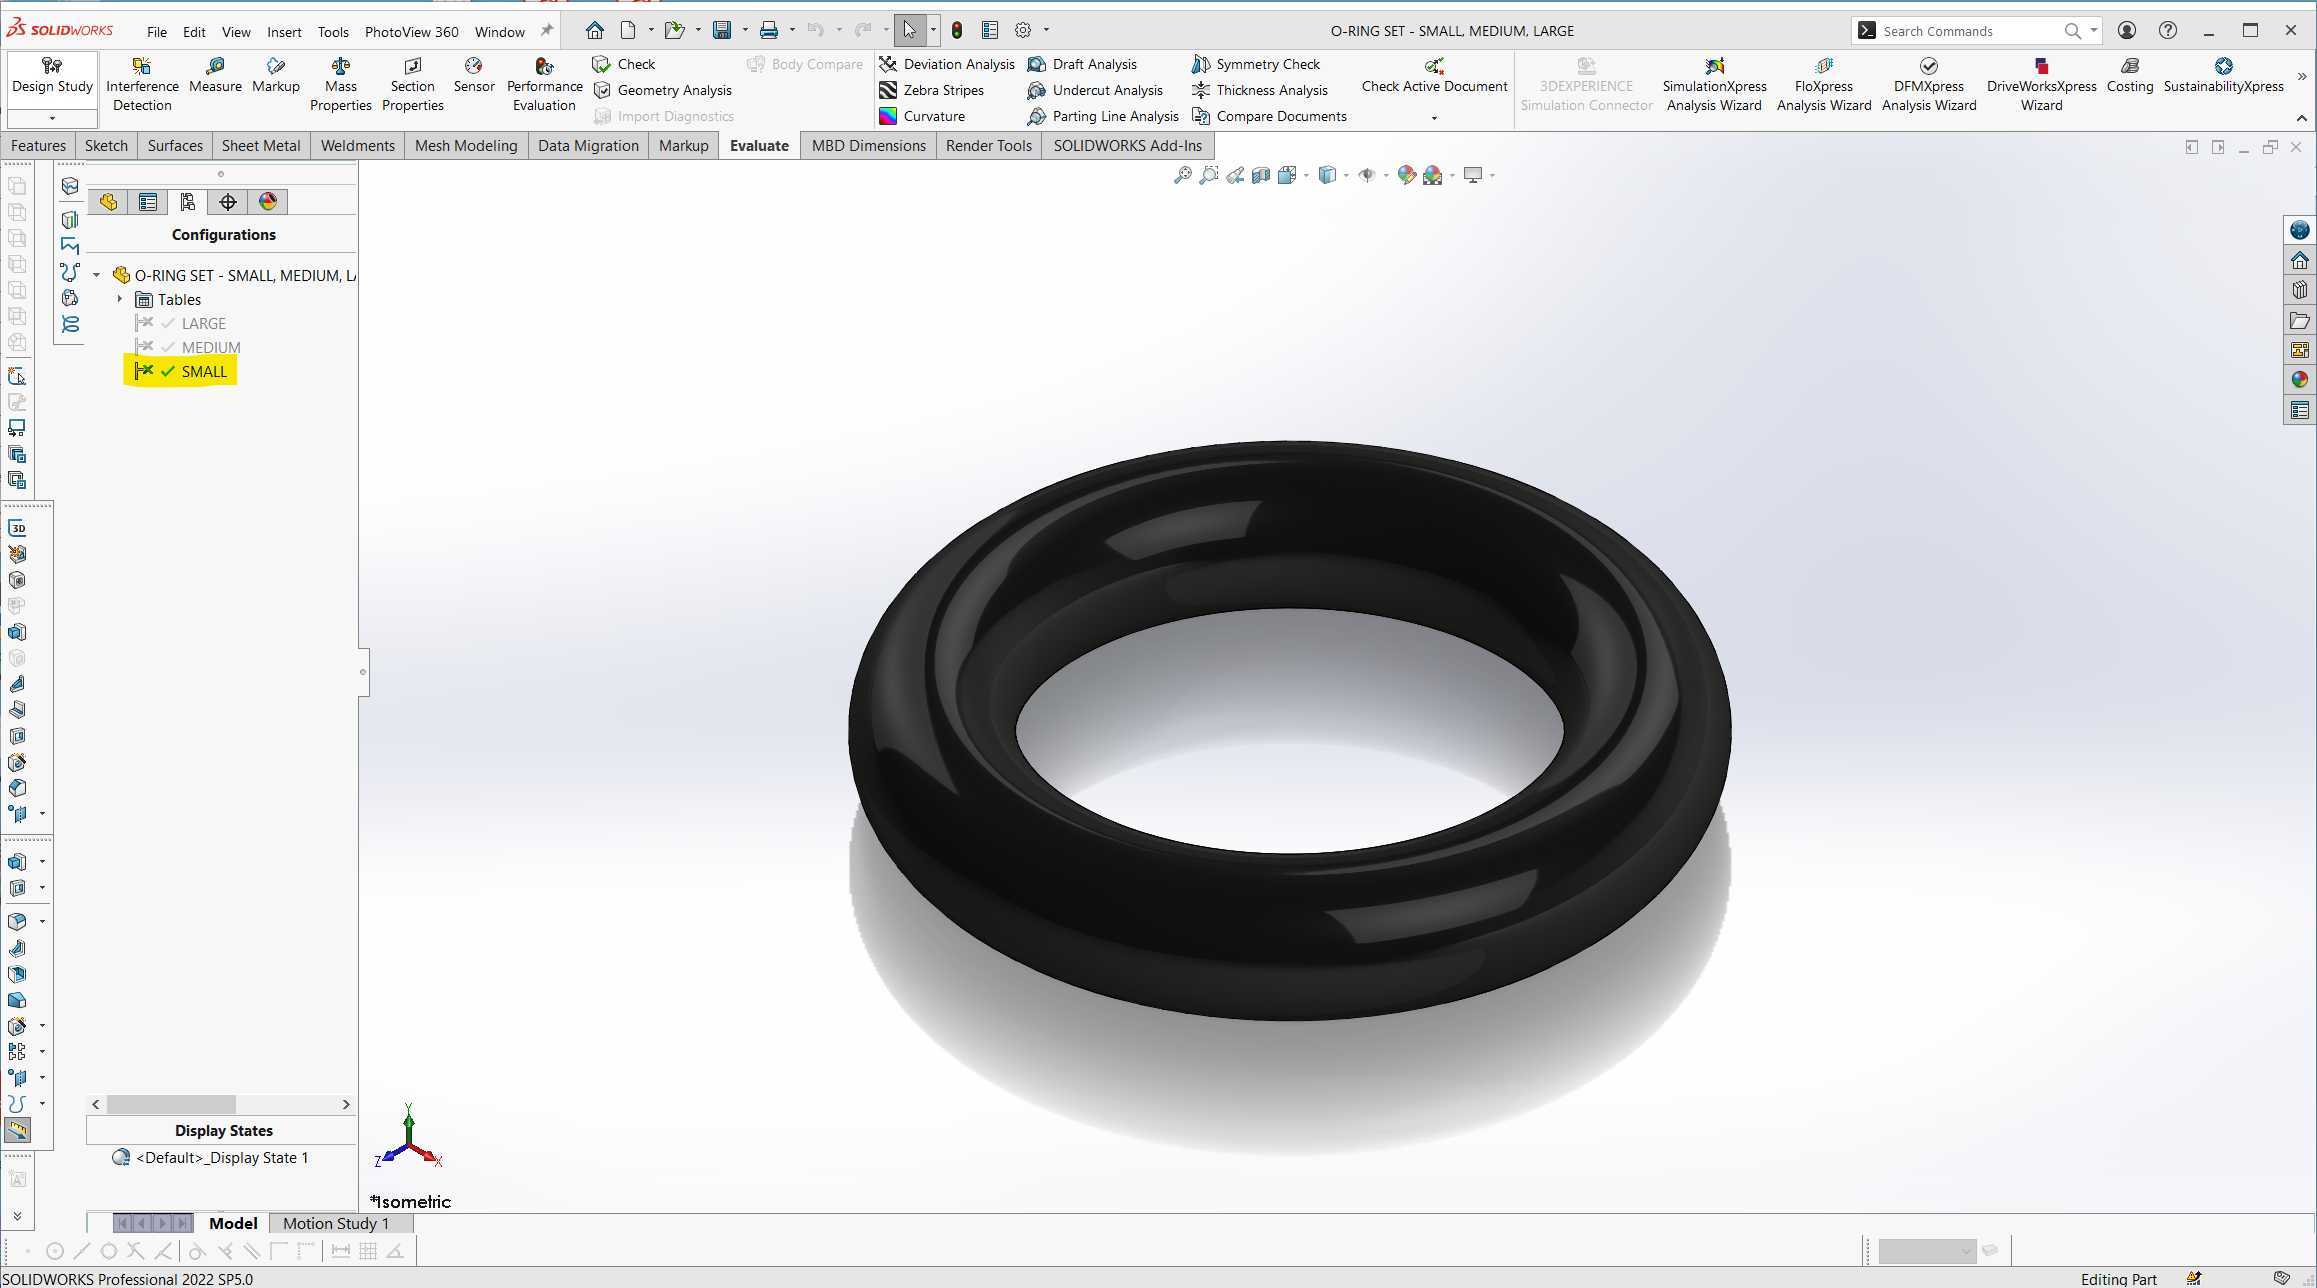Open the Design Study dropdown arrow

tap(52, 119)
